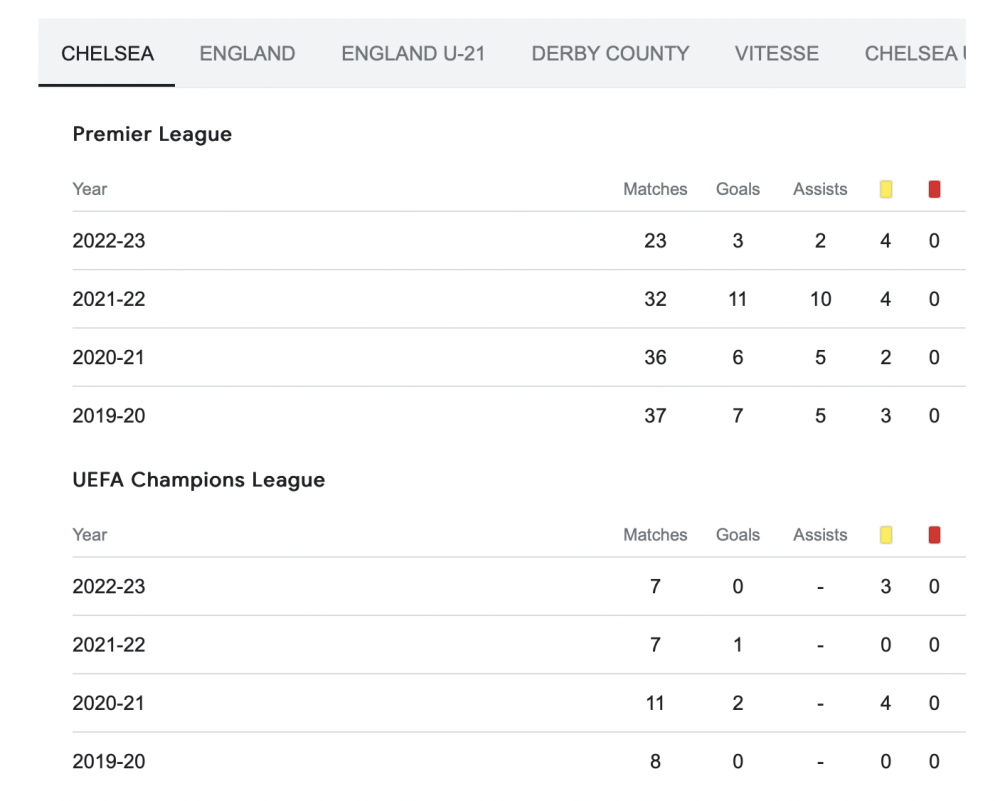Viewport: 1000px width, 801px height.
Task: Click the Premier League Goals column header
Action: point(738,189)
